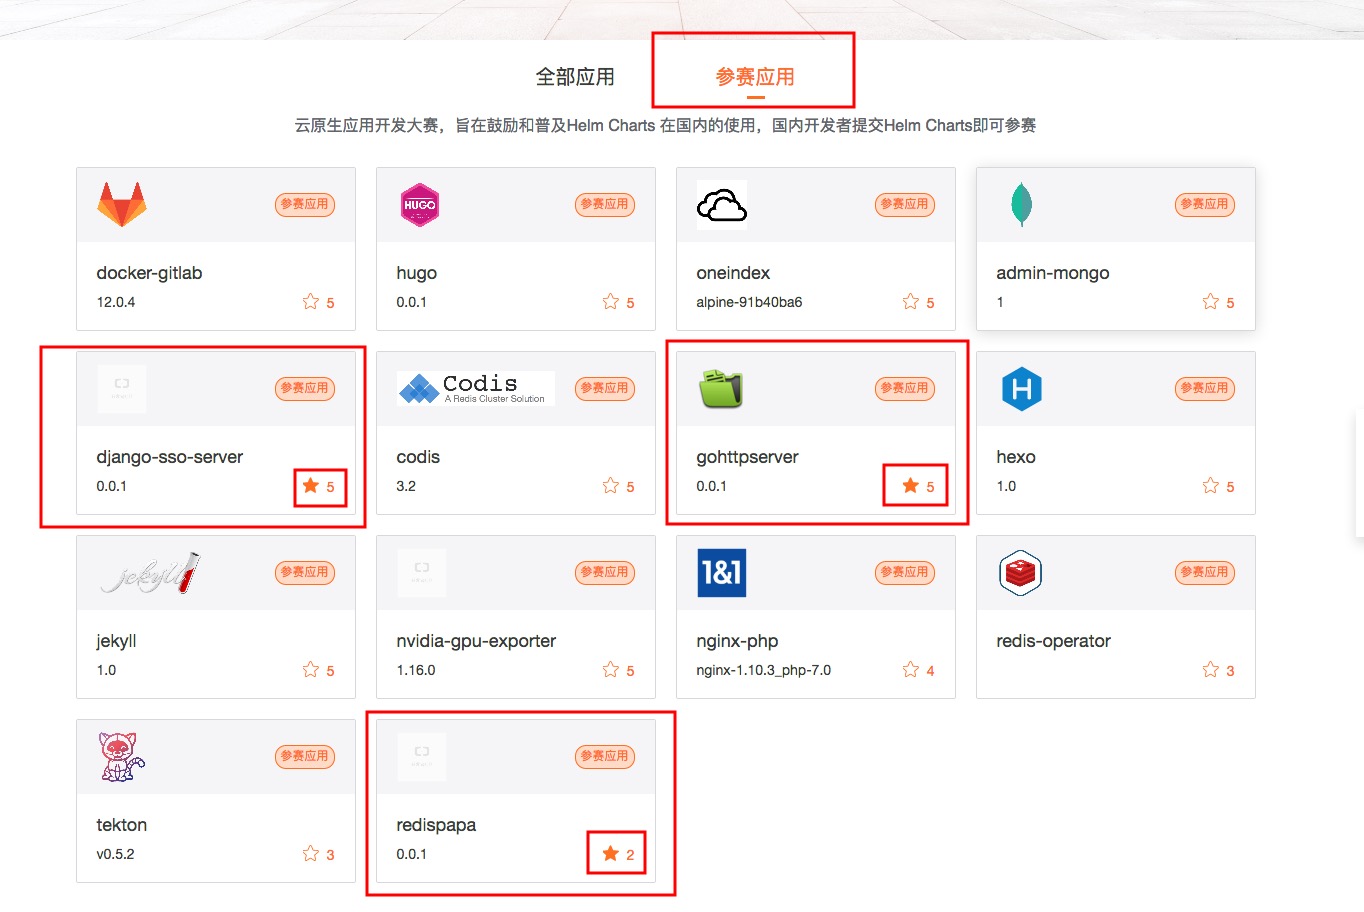The width and height of the screenshot is (1364, 912).
Task: Click the docker-gitlab fox logo icon
Action: [x=122, y=205]
